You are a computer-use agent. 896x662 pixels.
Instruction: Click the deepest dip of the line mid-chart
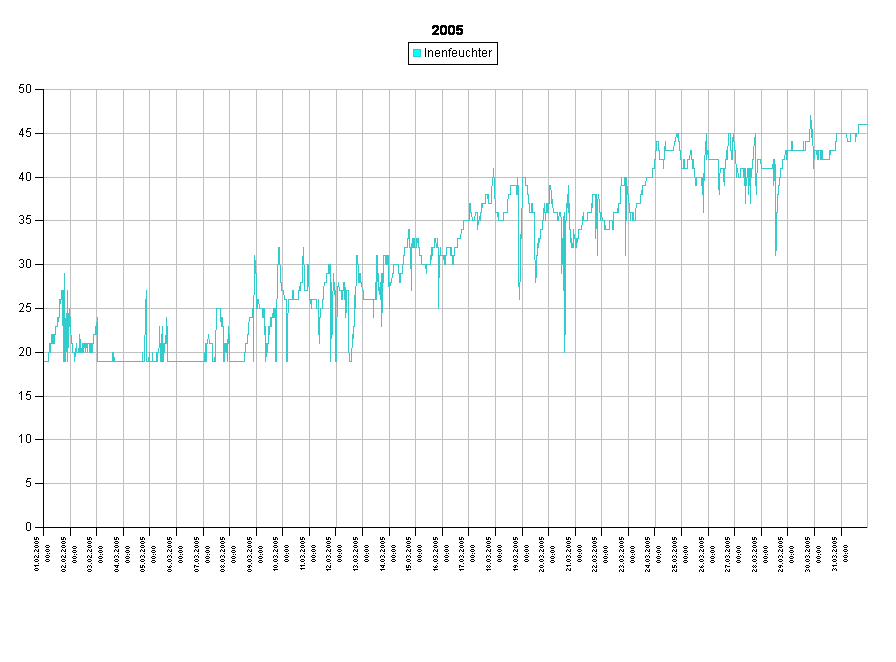(564, 350)
